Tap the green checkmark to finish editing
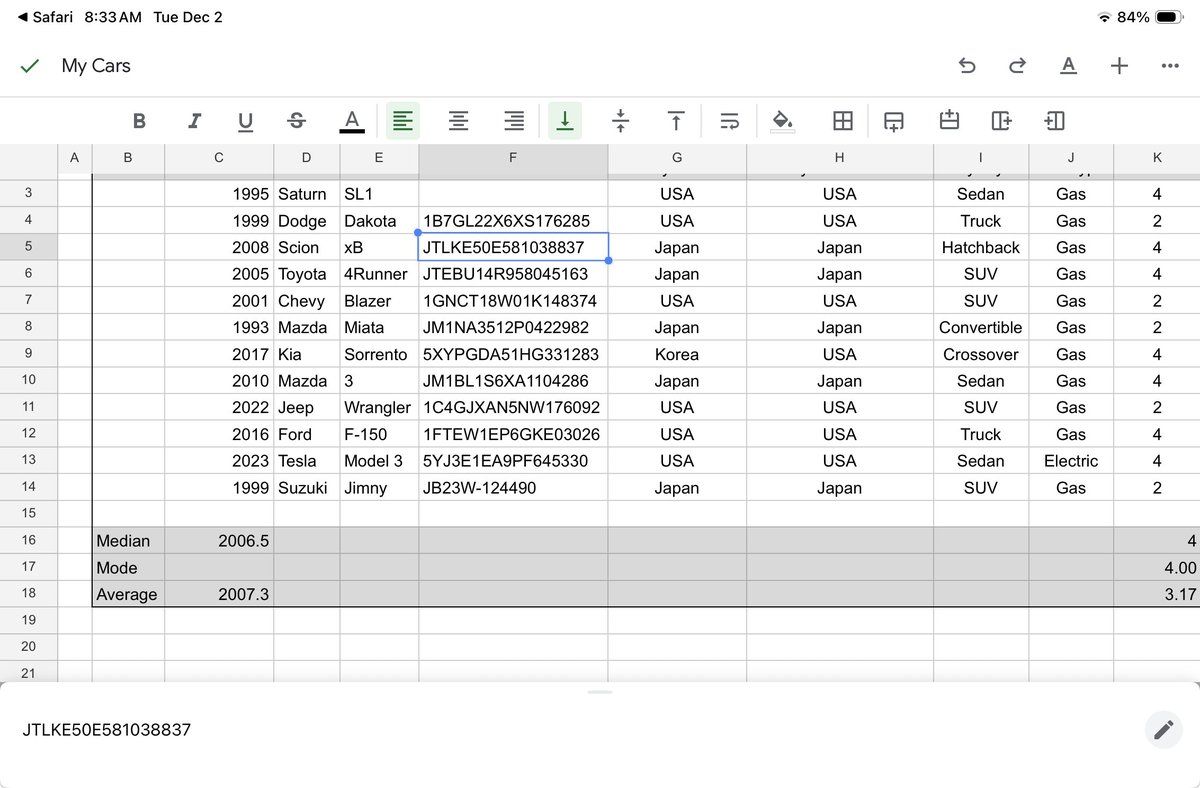Screen dimensions: 1200x788 (x=30, y=66)
